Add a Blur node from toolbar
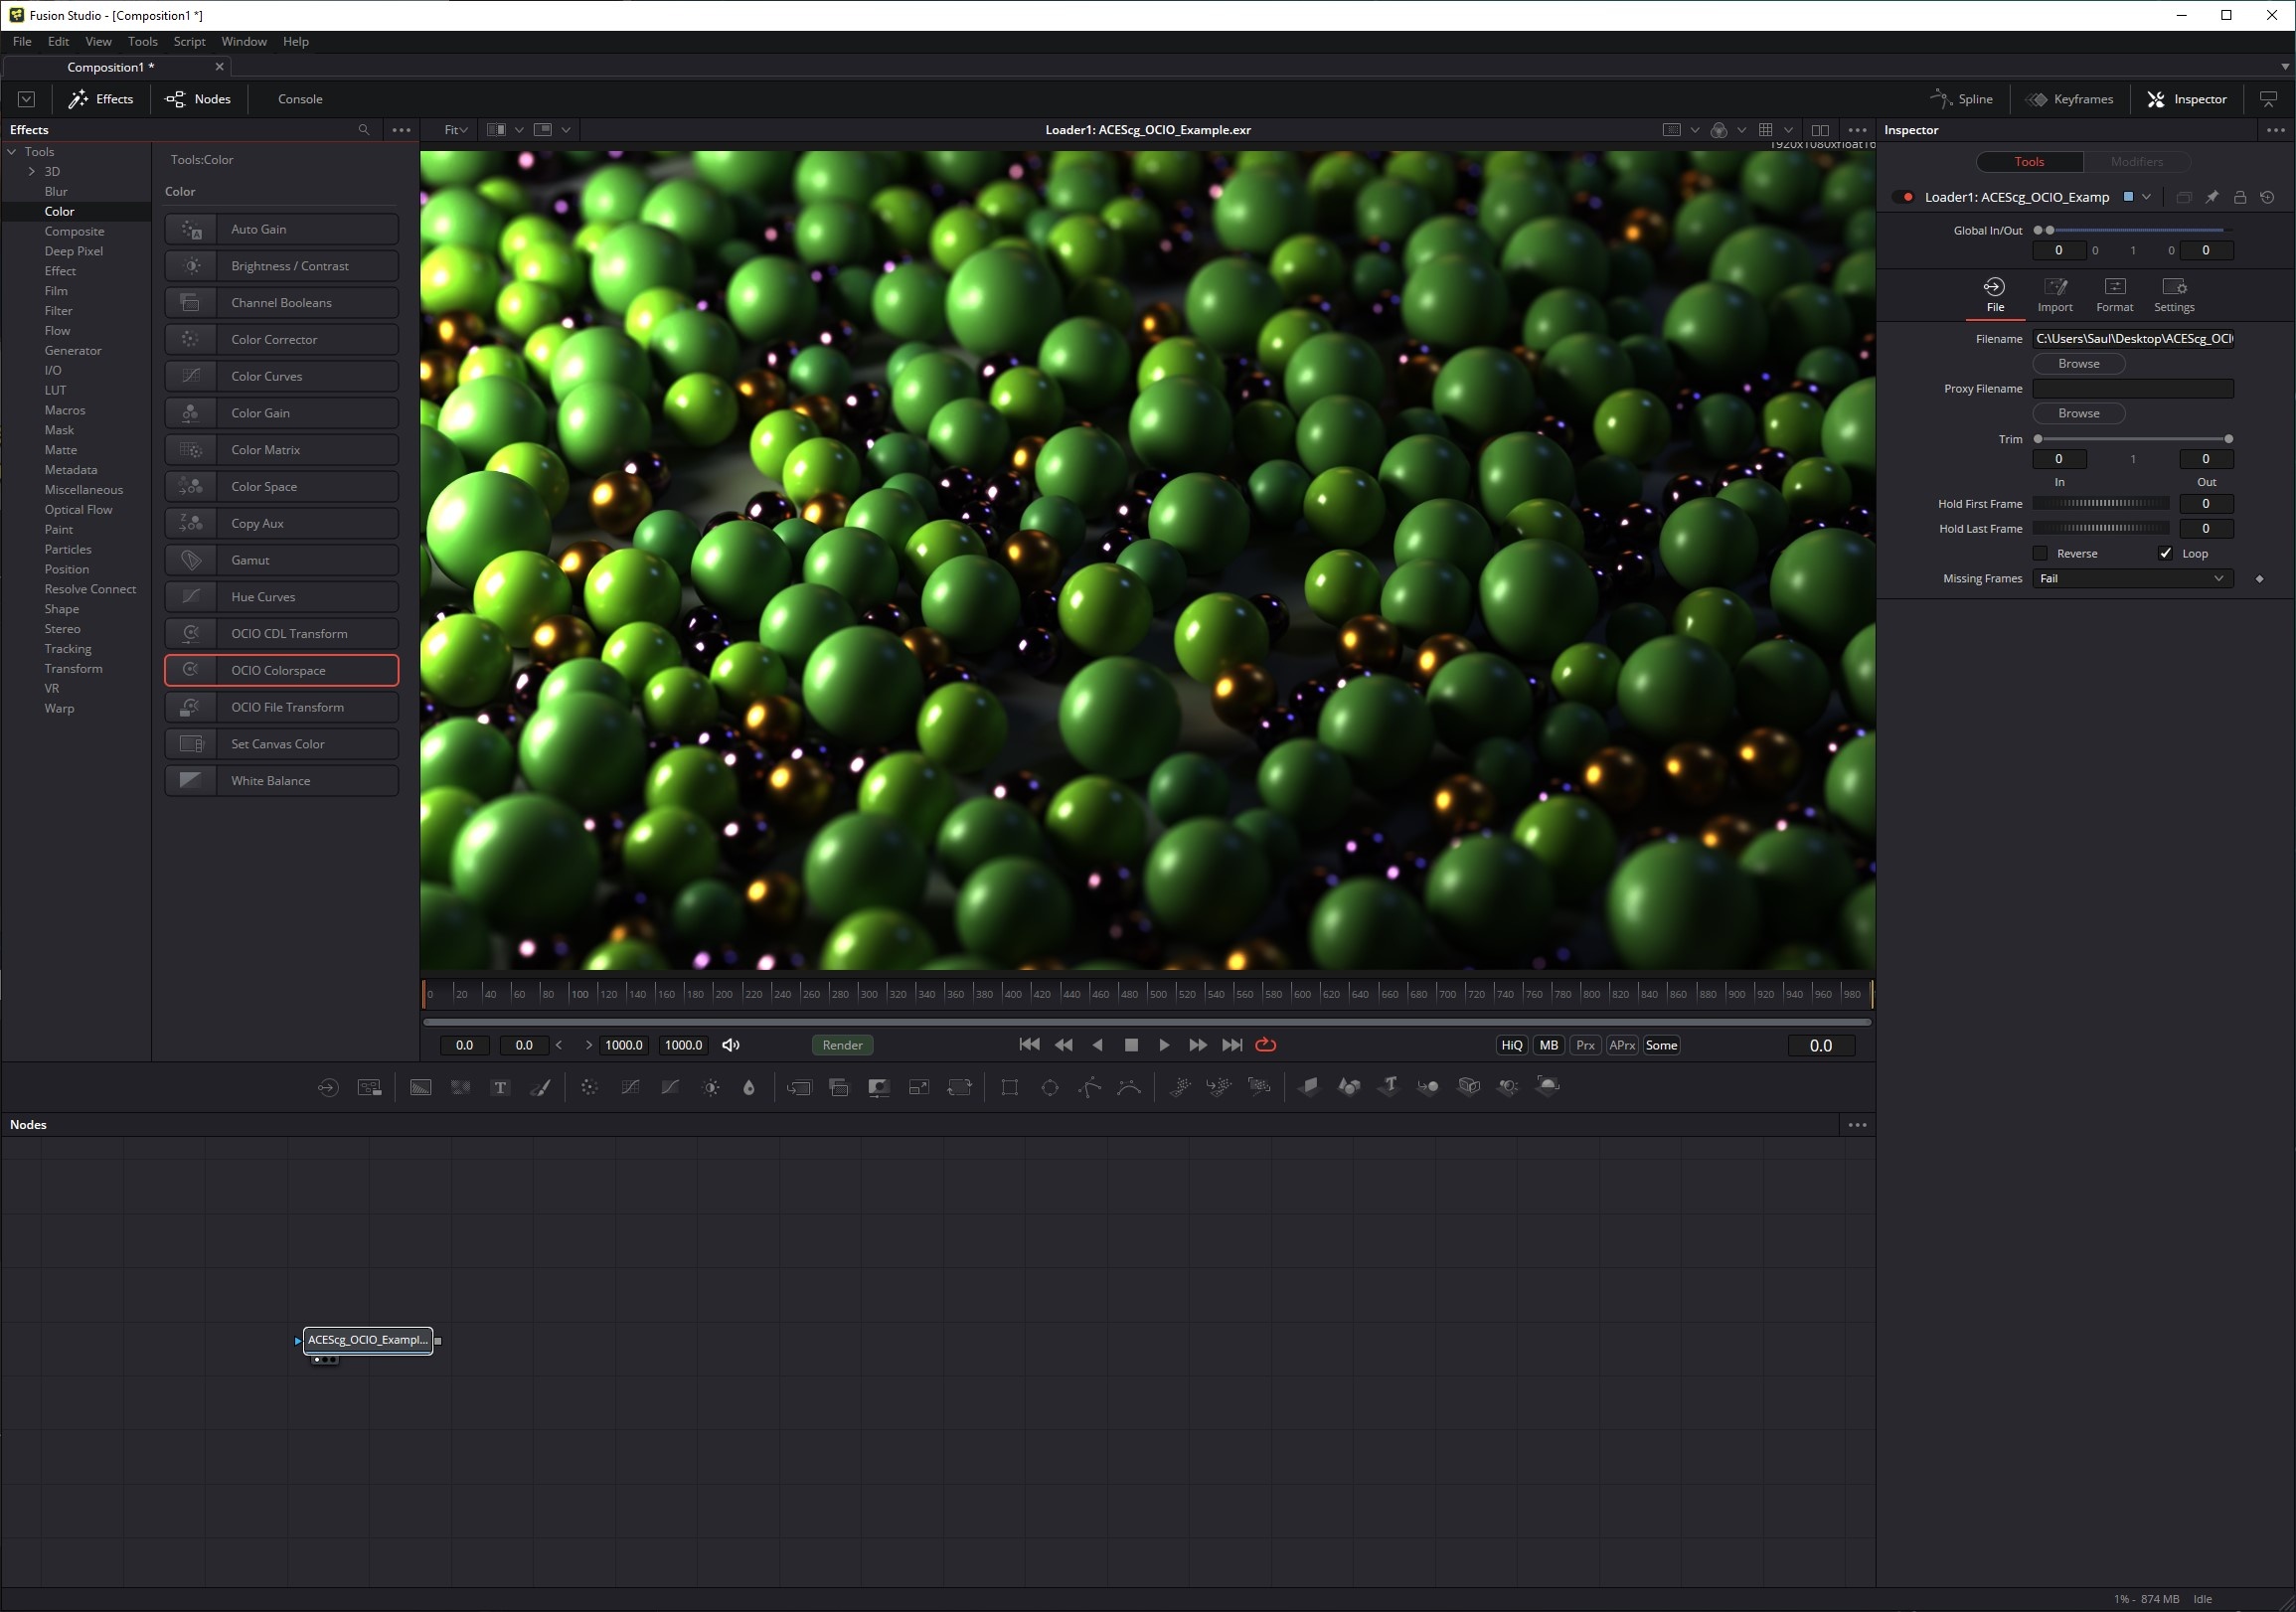The image size is (2296, 1612). tap(749, 1087)
